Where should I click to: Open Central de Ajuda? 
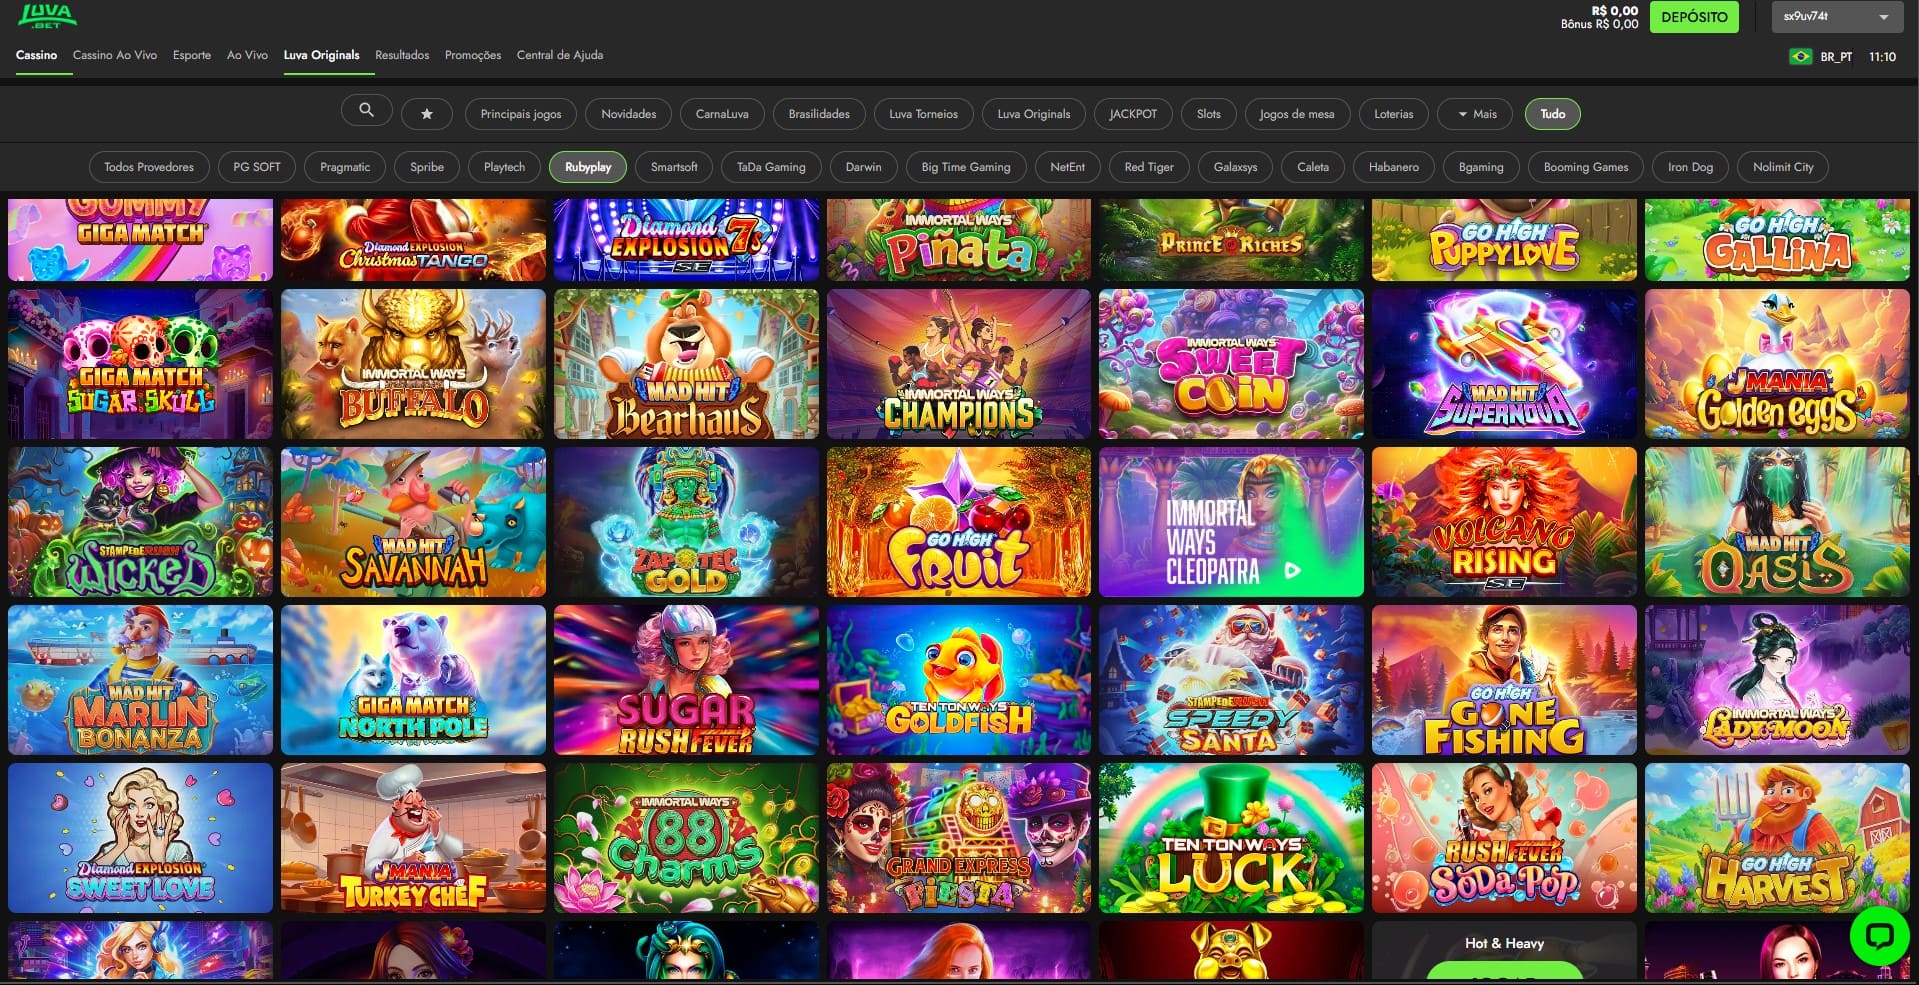tap(560, 55)
